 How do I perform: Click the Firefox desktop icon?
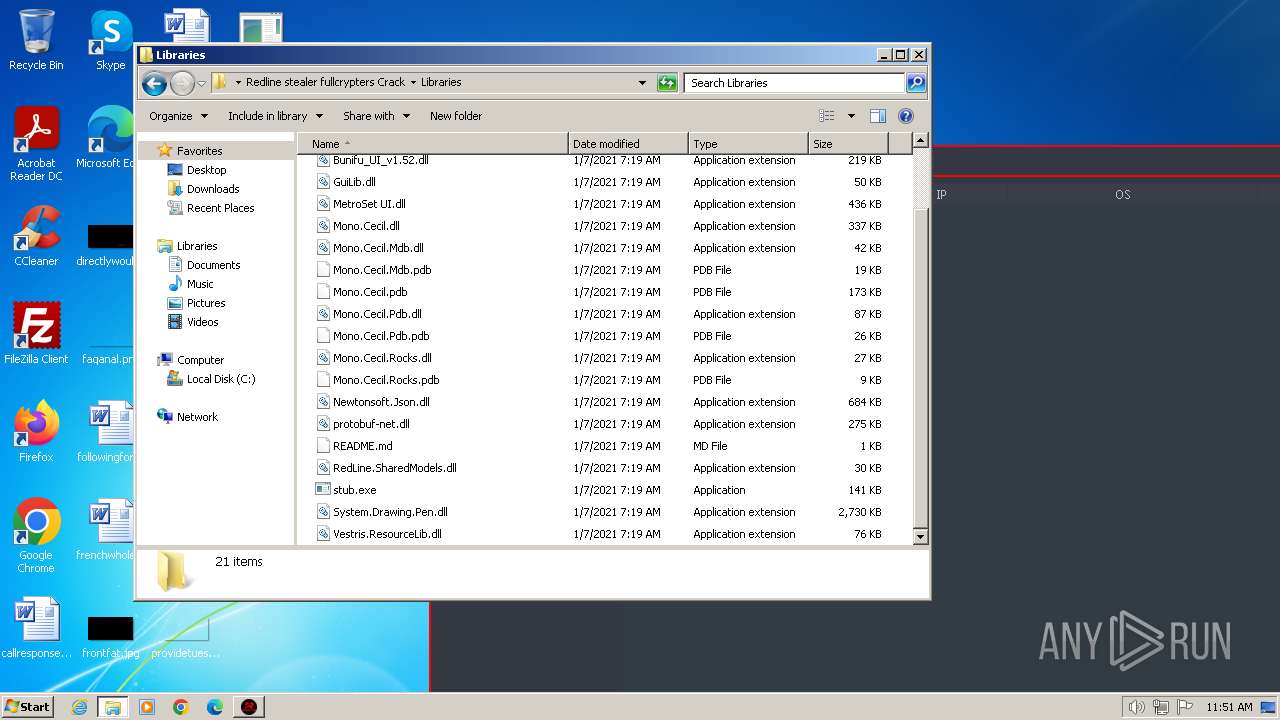click(36, 432)
